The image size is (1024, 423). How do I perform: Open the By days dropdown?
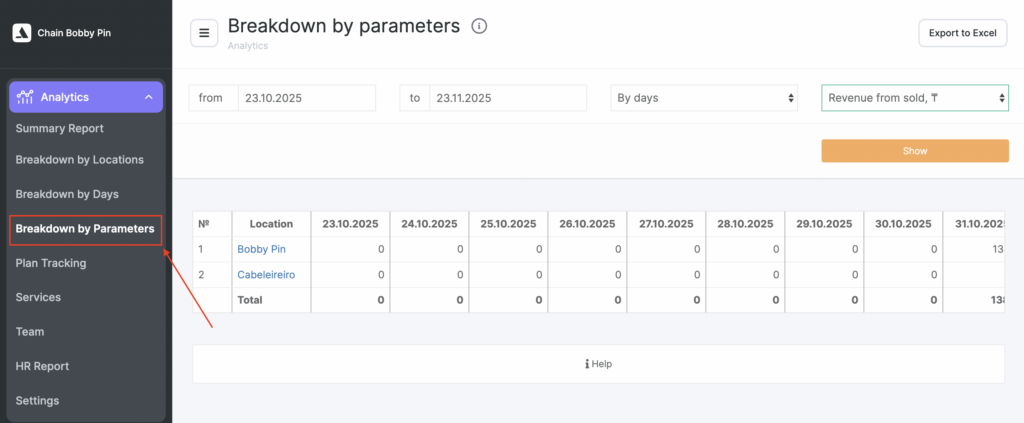[704, 98]
